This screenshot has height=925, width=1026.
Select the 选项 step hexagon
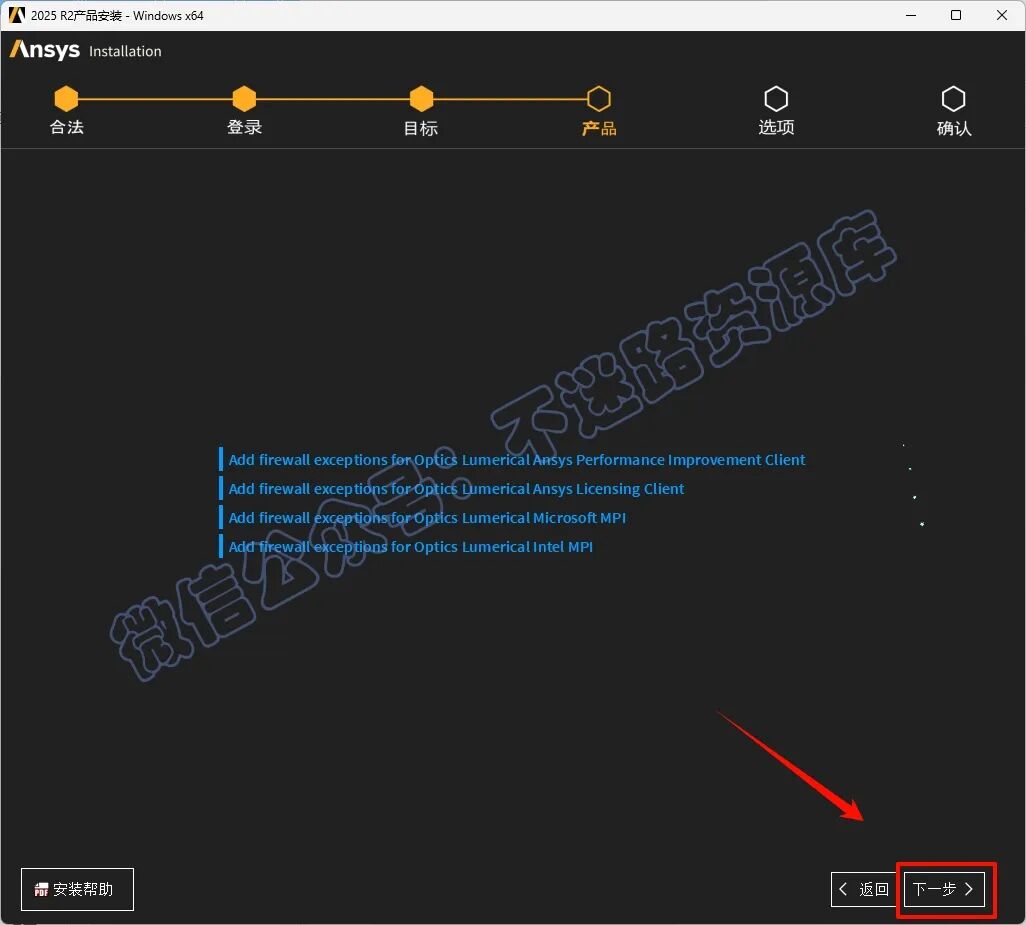pos(776,99)
